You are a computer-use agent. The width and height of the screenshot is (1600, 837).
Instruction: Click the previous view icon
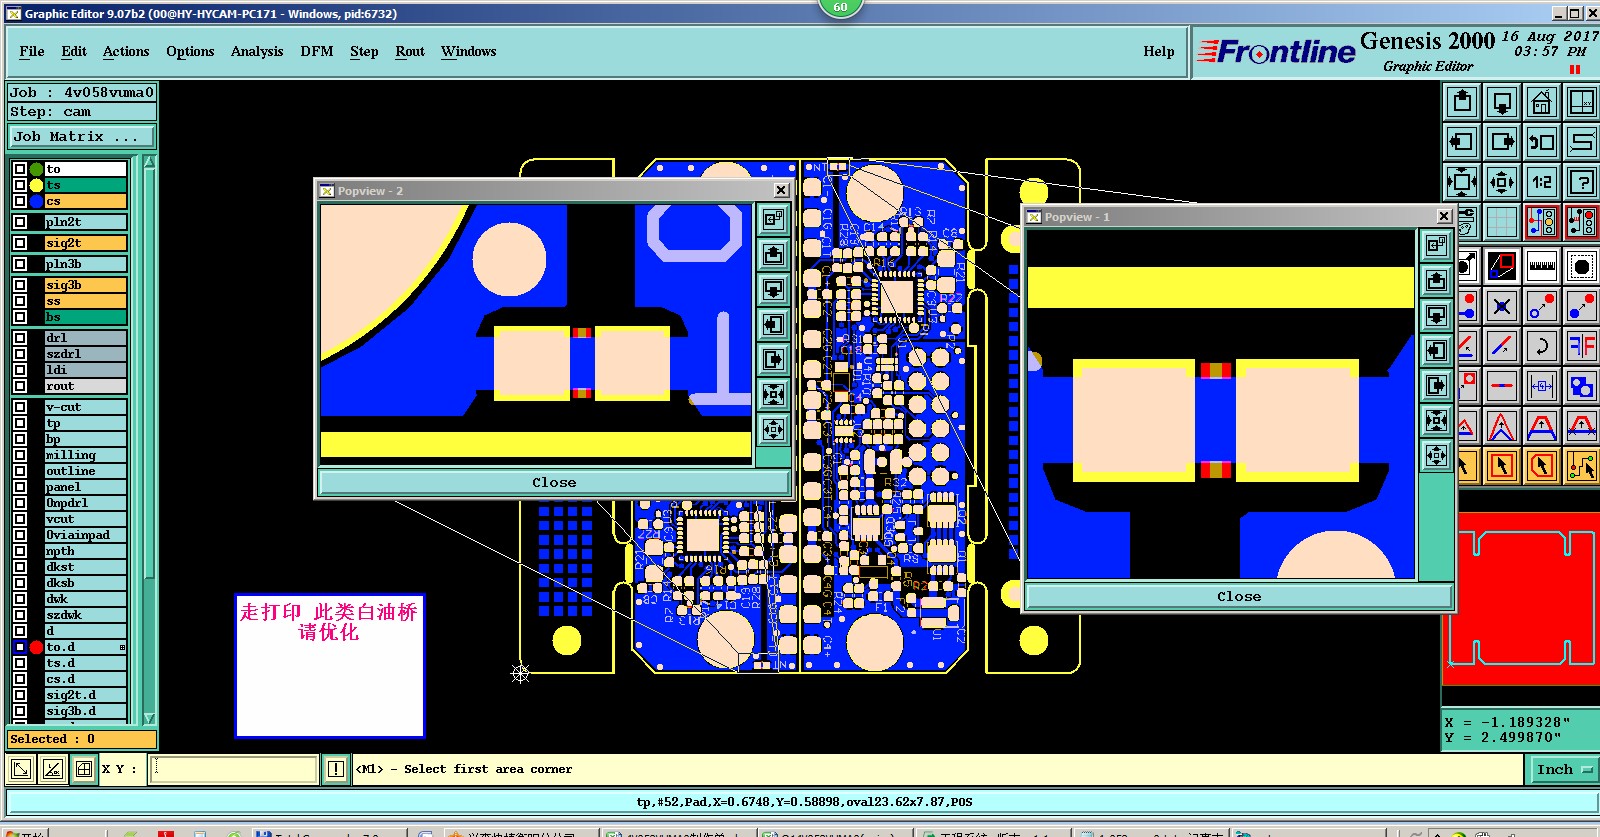pos(1542,142)
